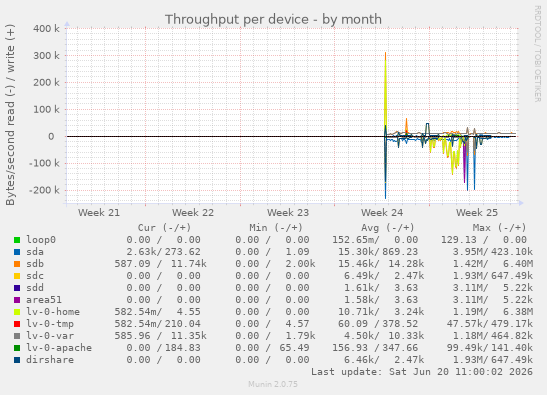Click the Last update timestamp line
The image size is (547, 395).
point(422,372)
